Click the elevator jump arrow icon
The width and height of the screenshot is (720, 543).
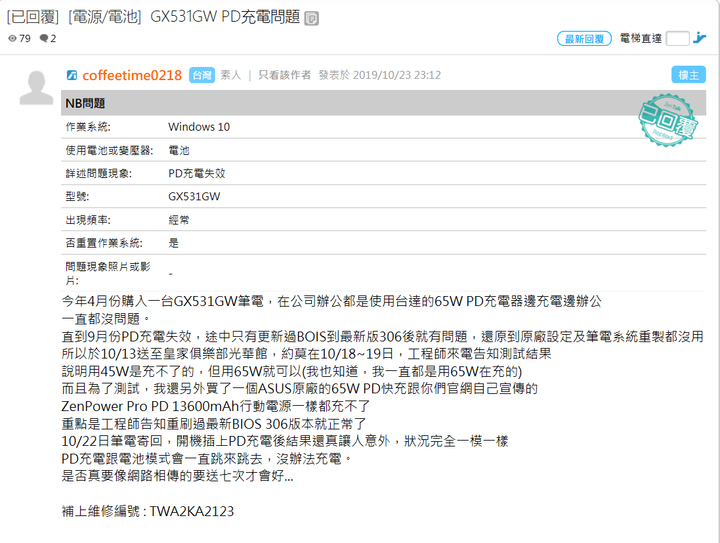pyautogui.click(x=700, y=38)
